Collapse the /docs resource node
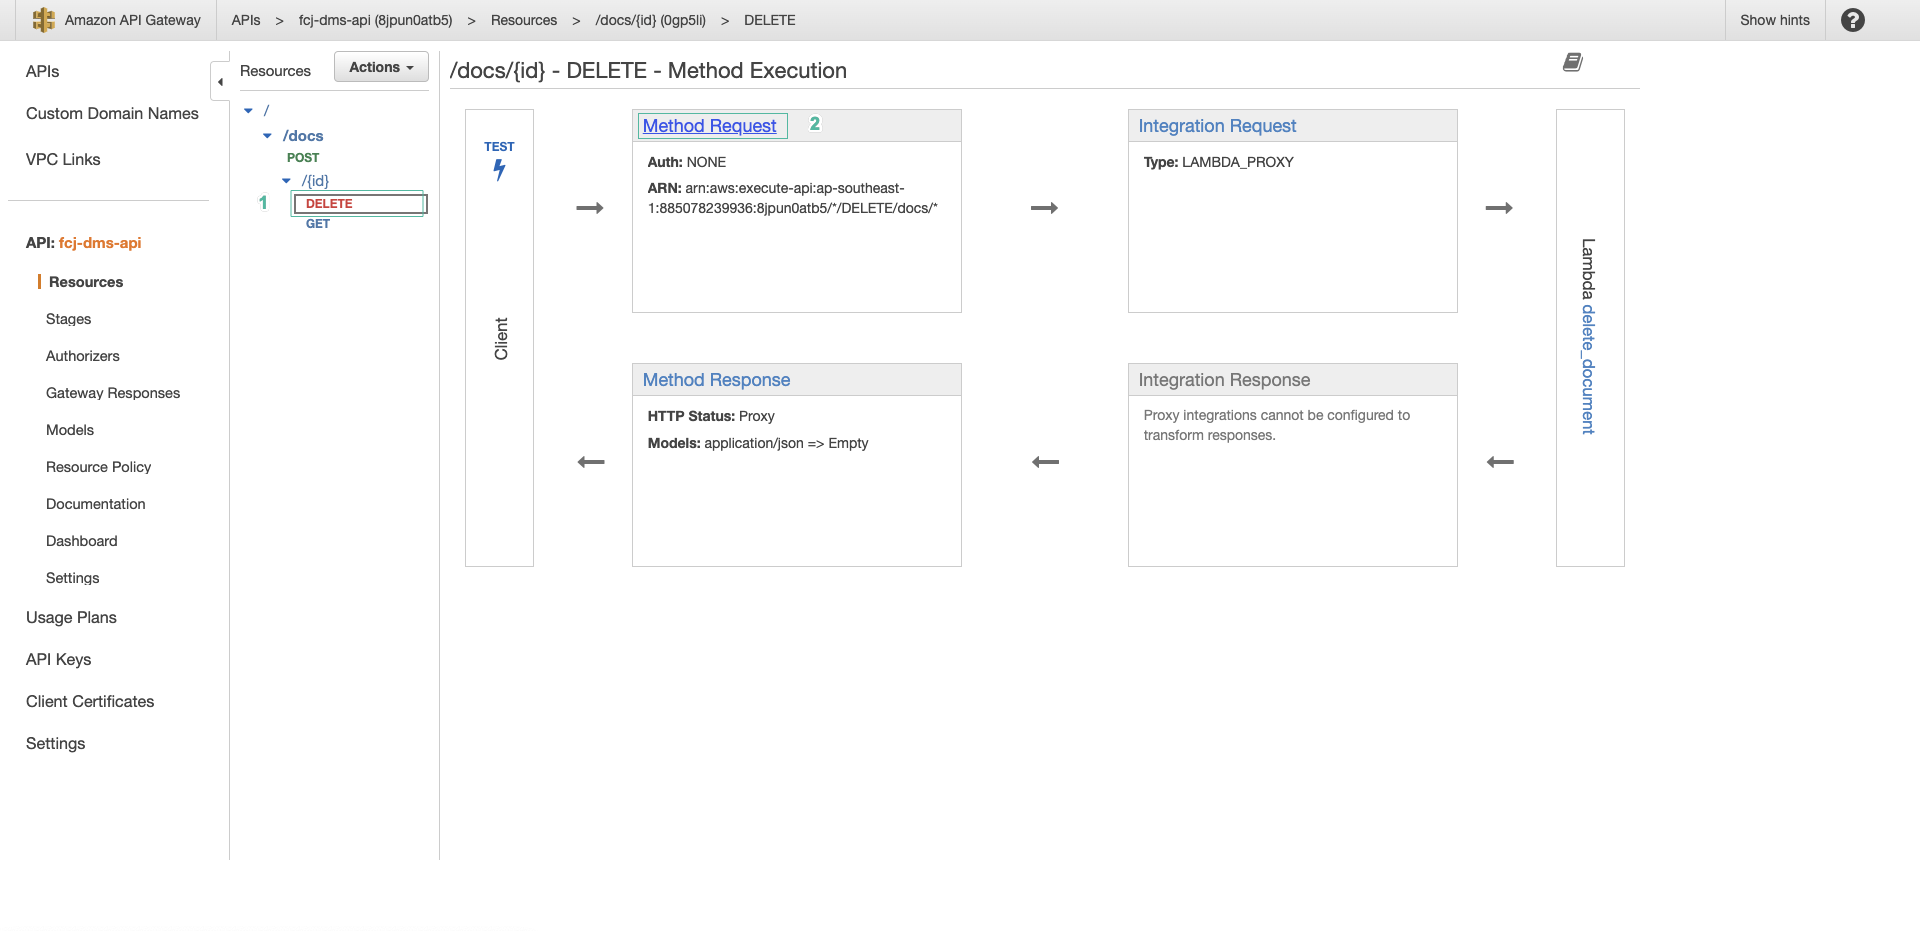This screenshot has width=1920, height=931. pos(267,136)
